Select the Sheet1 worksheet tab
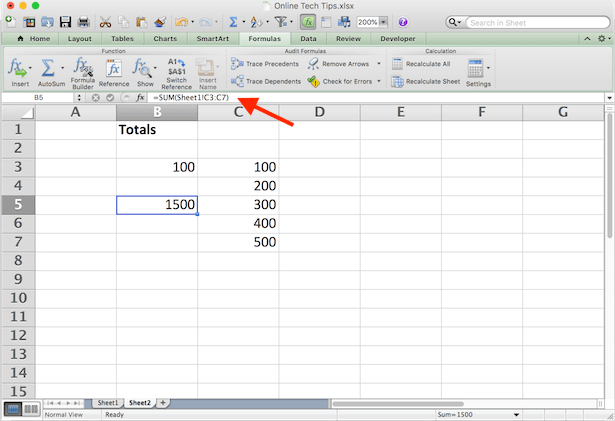The image size is (615, 421). pos(106,402)
